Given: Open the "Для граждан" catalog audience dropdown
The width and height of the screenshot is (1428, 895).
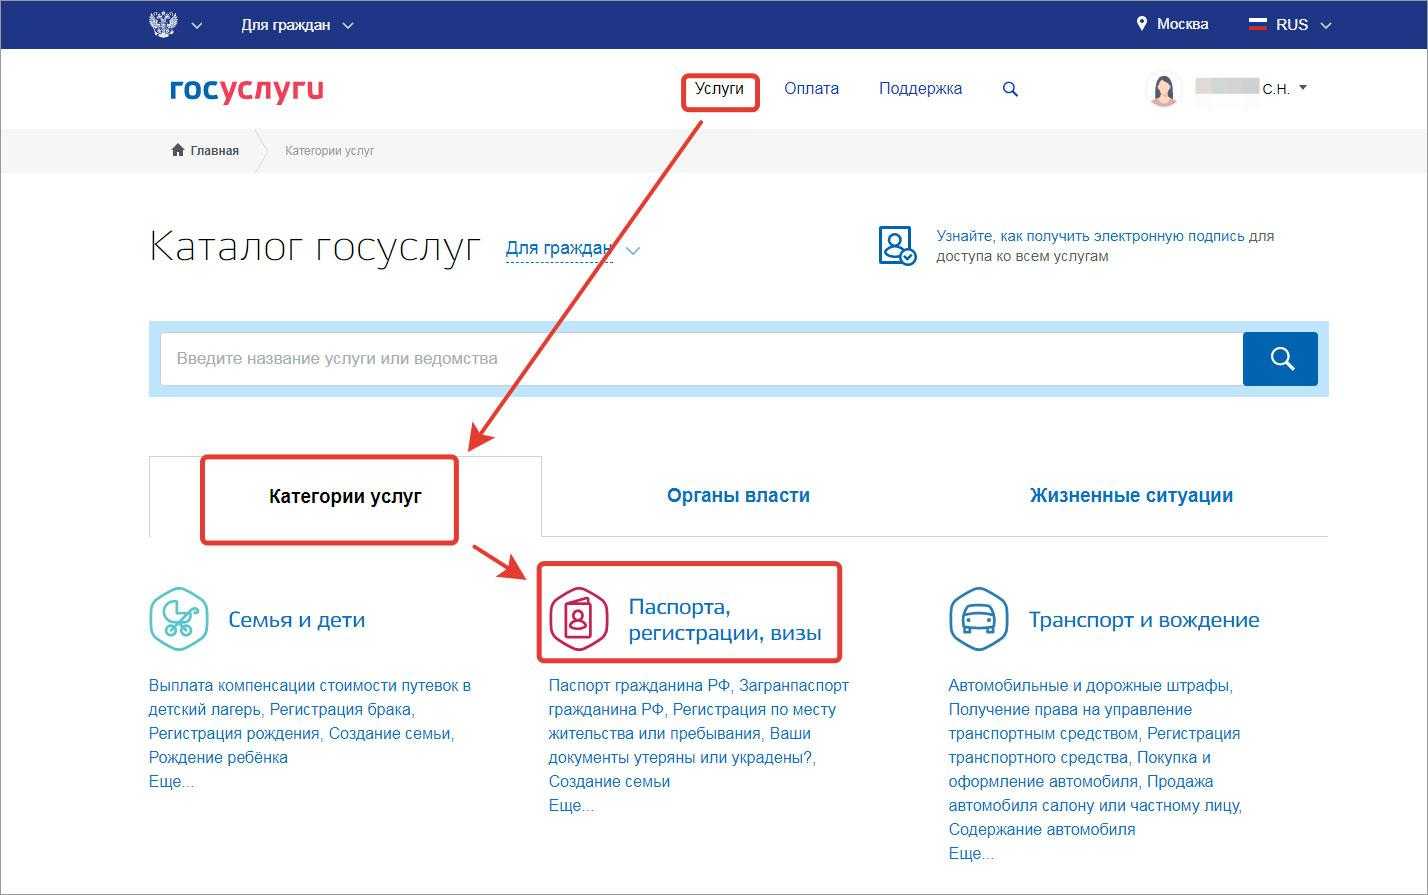Looking at the screenshot, I should coord(572,249).
